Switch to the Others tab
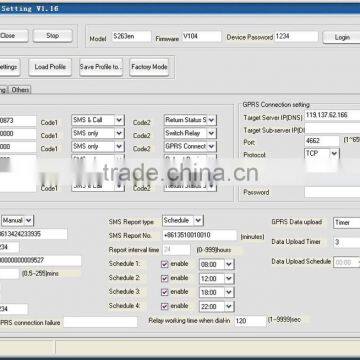The width and height of the screenshot is (360, 360). (x=20, y=90)
